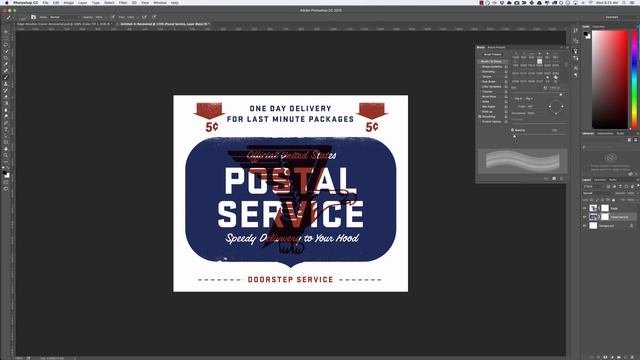Viewport: 640px width, 360px height.
Task: Toggle pressure for opacity icon in options bar
Action: tap(112, 17)
